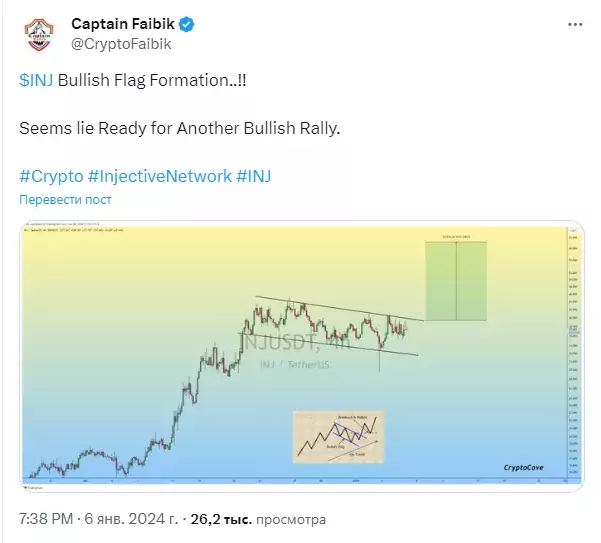601x543 pixels.
Task: Open the three-dot more options menu
Action: 575,25
